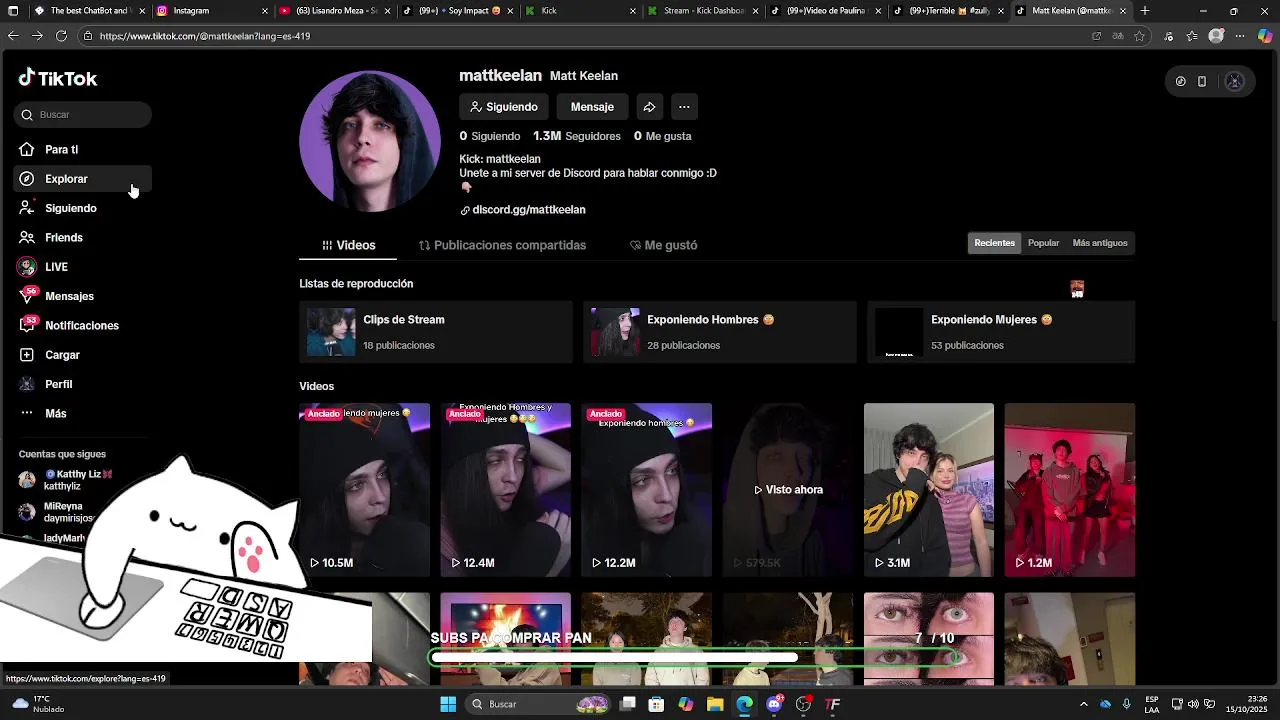
Task: Open the Visto ahora video
Action: pyautogui.click(x=788, y=490)
